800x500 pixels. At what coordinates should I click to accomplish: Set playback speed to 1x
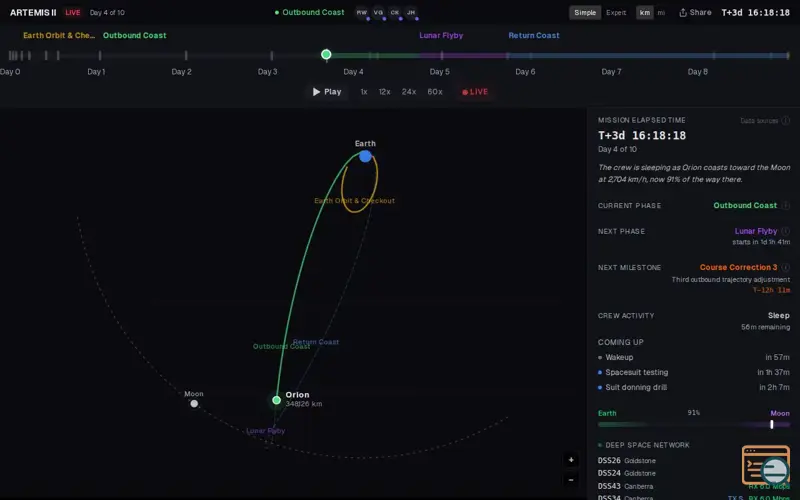(364, 92)
